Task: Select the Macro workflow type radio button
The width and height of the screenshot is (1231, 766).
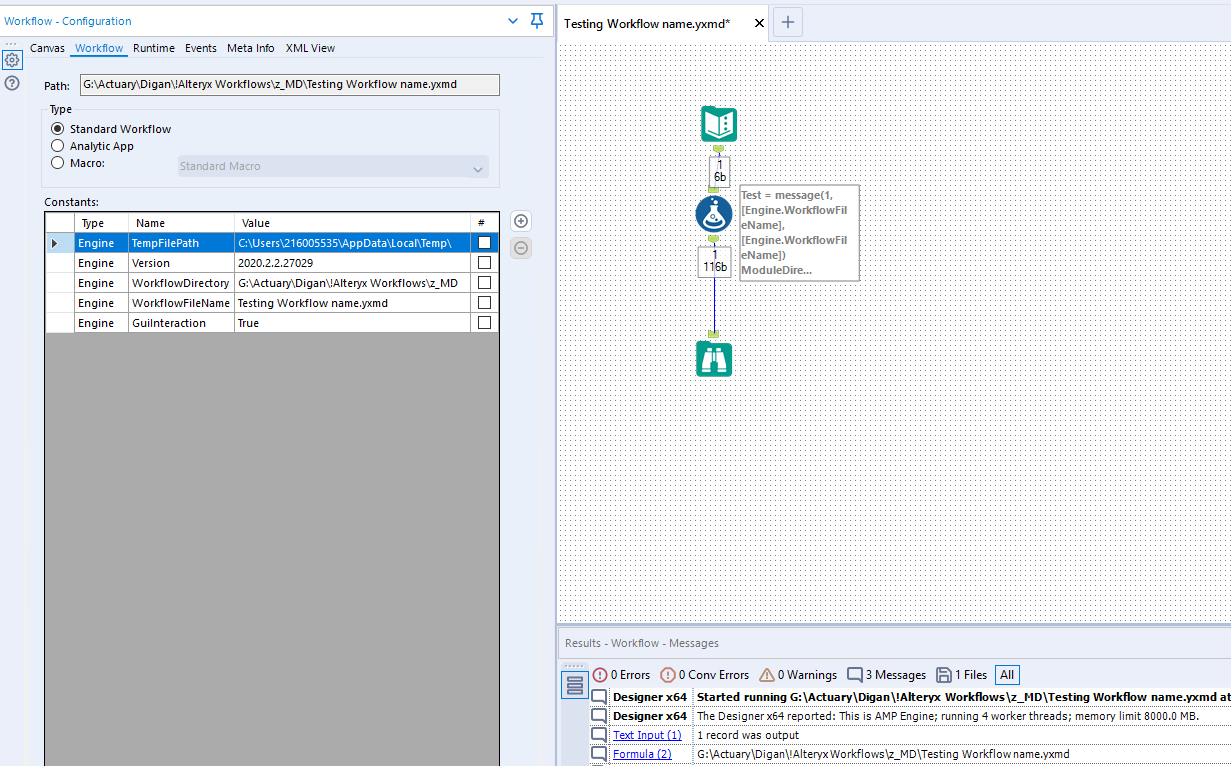Action: [58, 163]
